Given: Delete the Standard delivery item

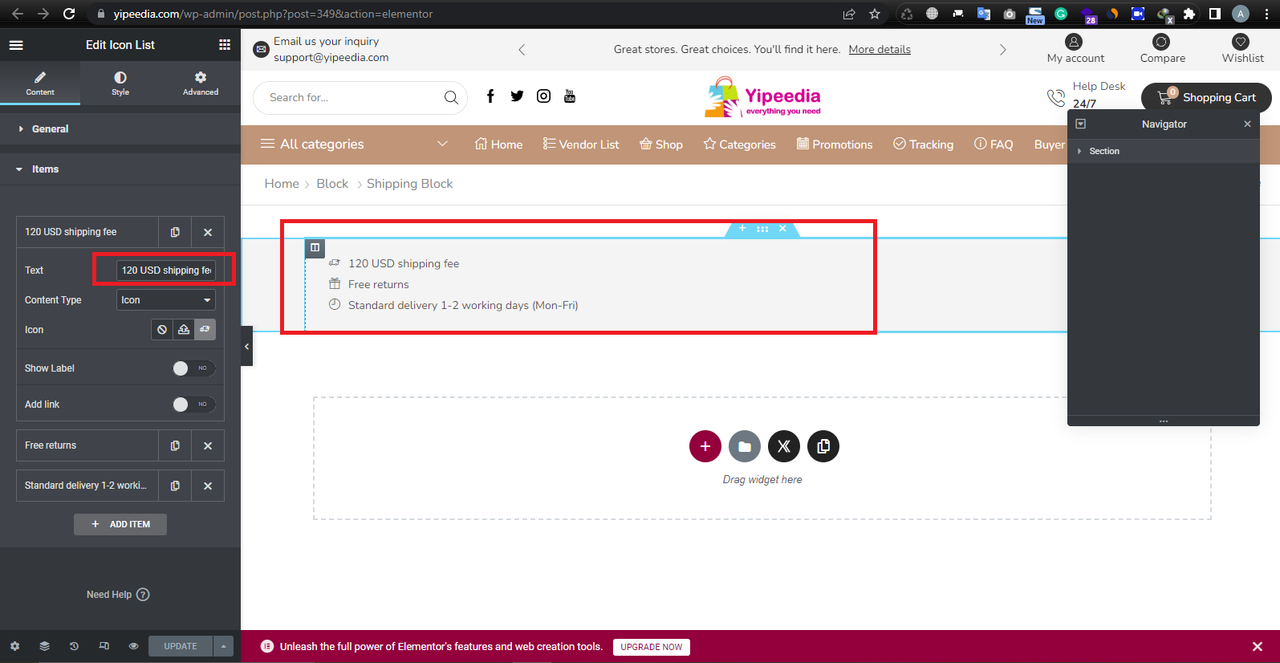Looking at the screenshot, I should pos(208,486).
